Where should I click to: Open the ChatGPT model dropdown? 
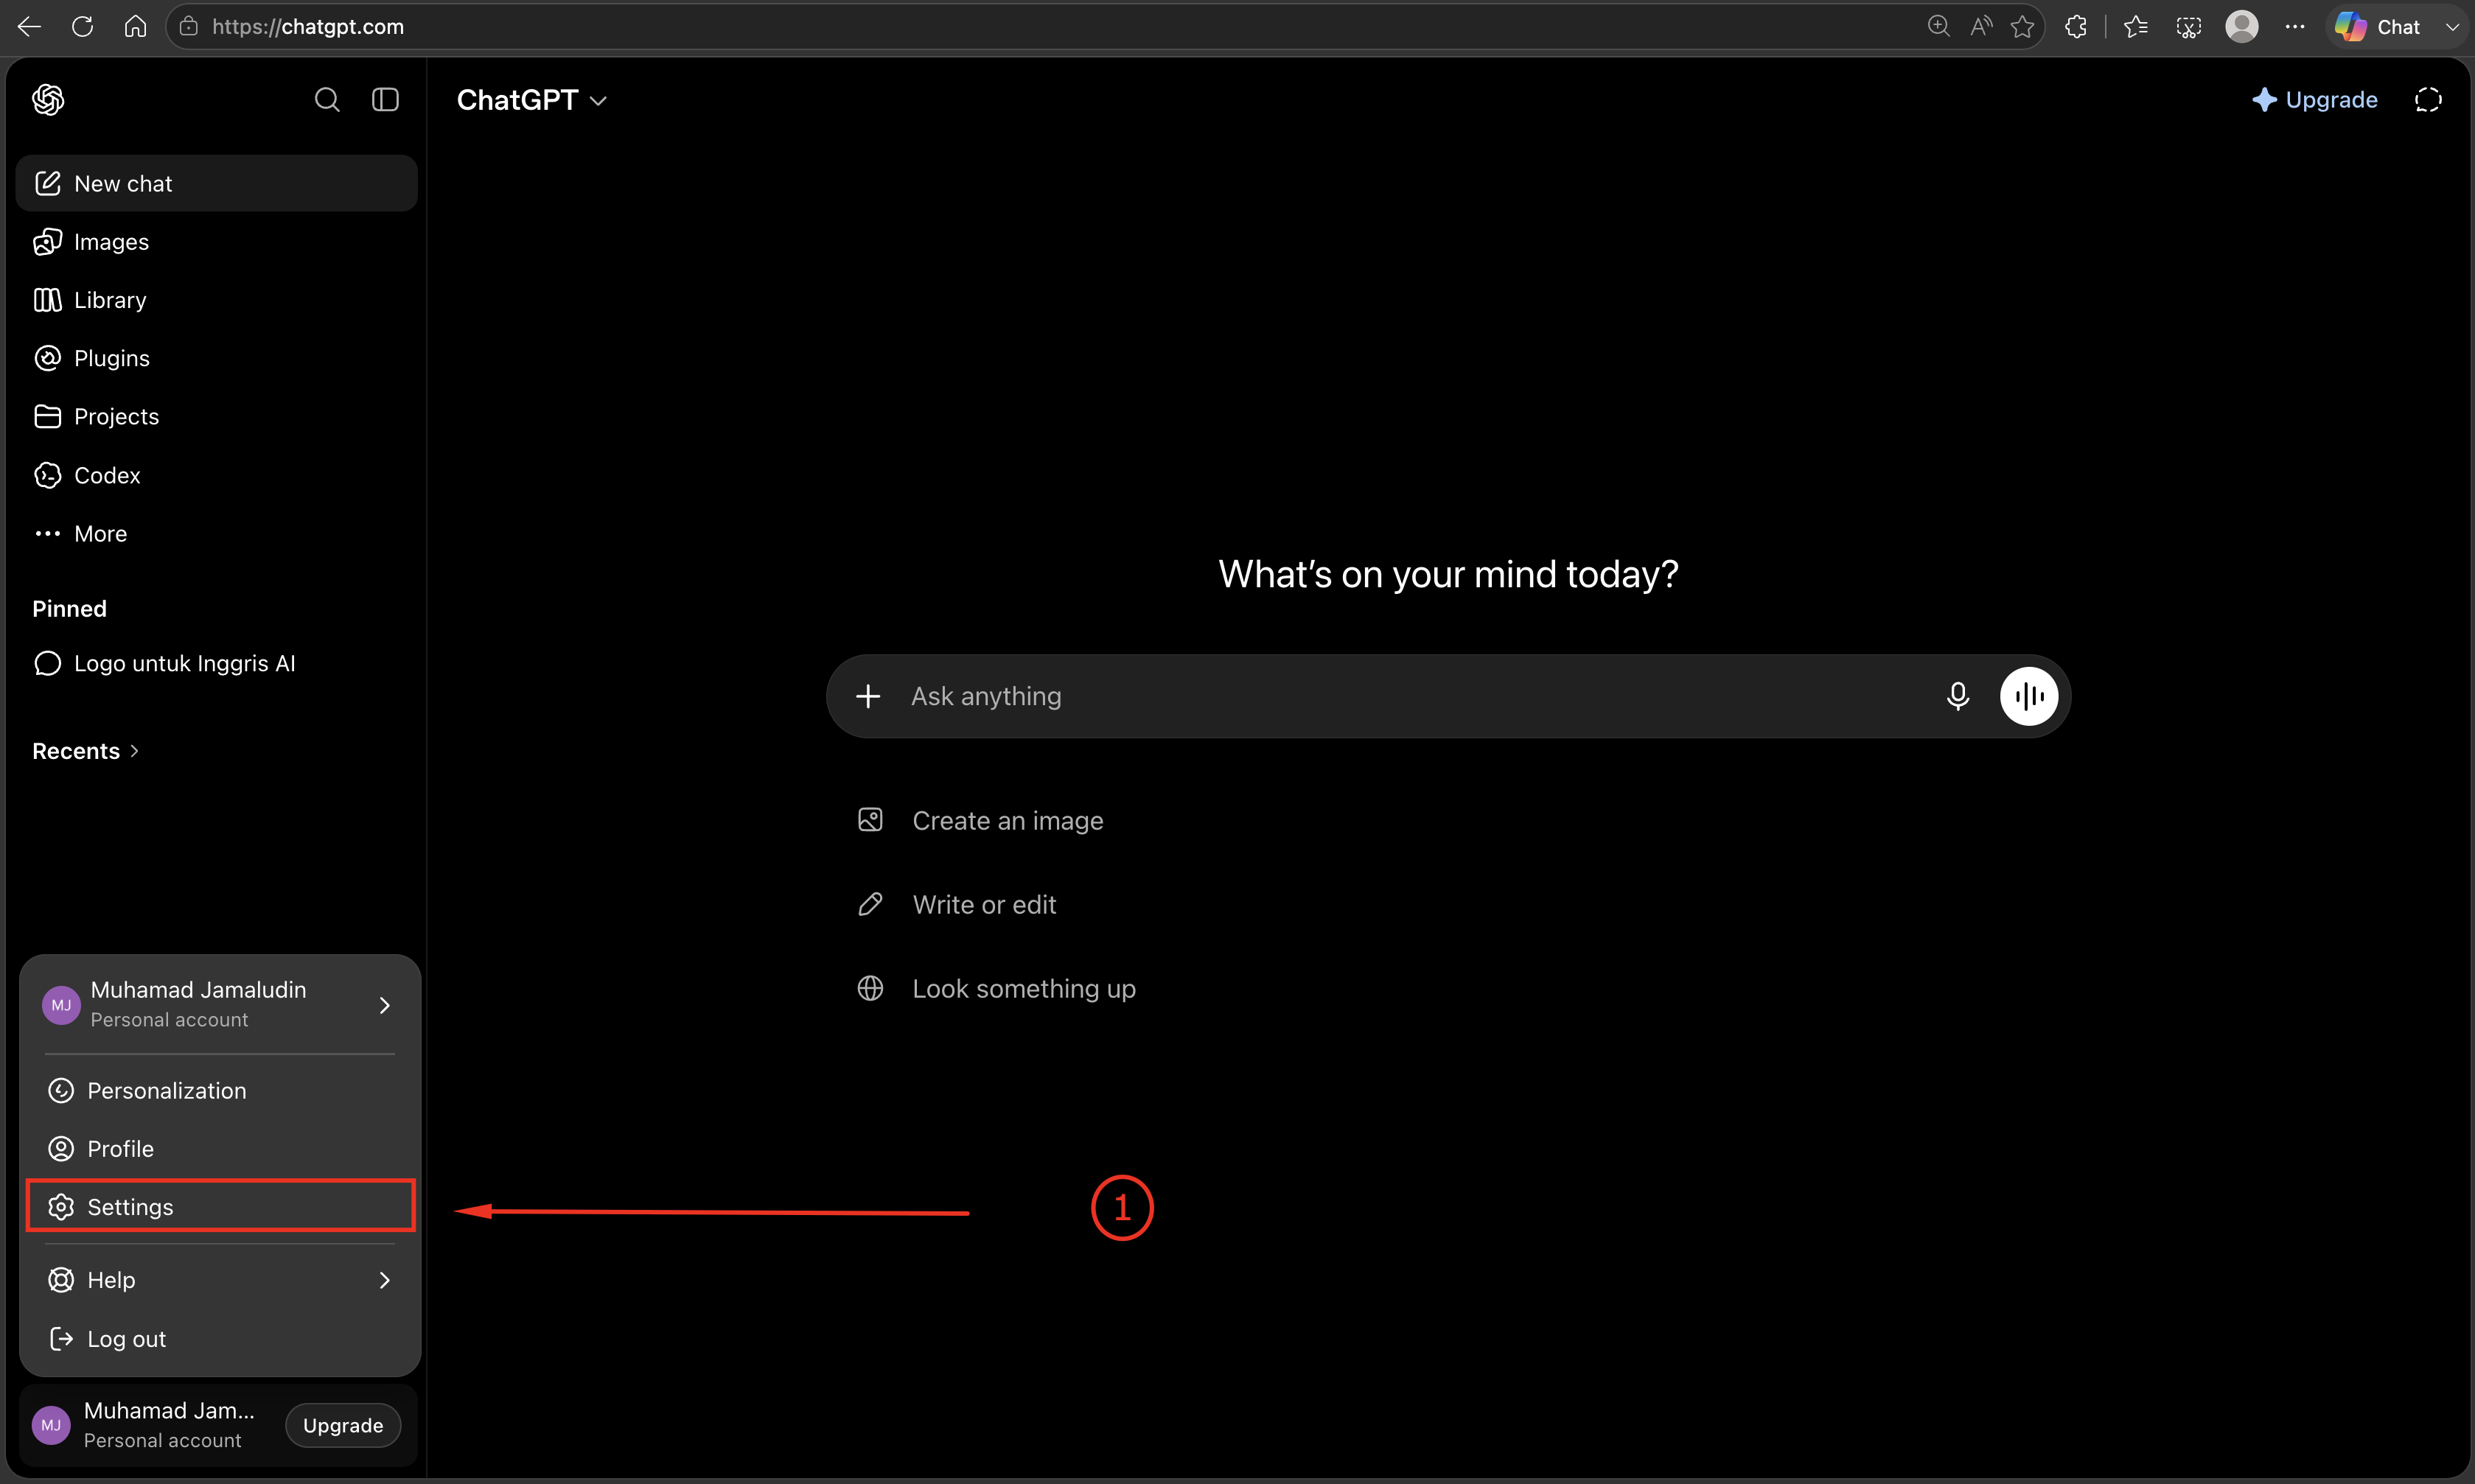(x=532, y=100)
